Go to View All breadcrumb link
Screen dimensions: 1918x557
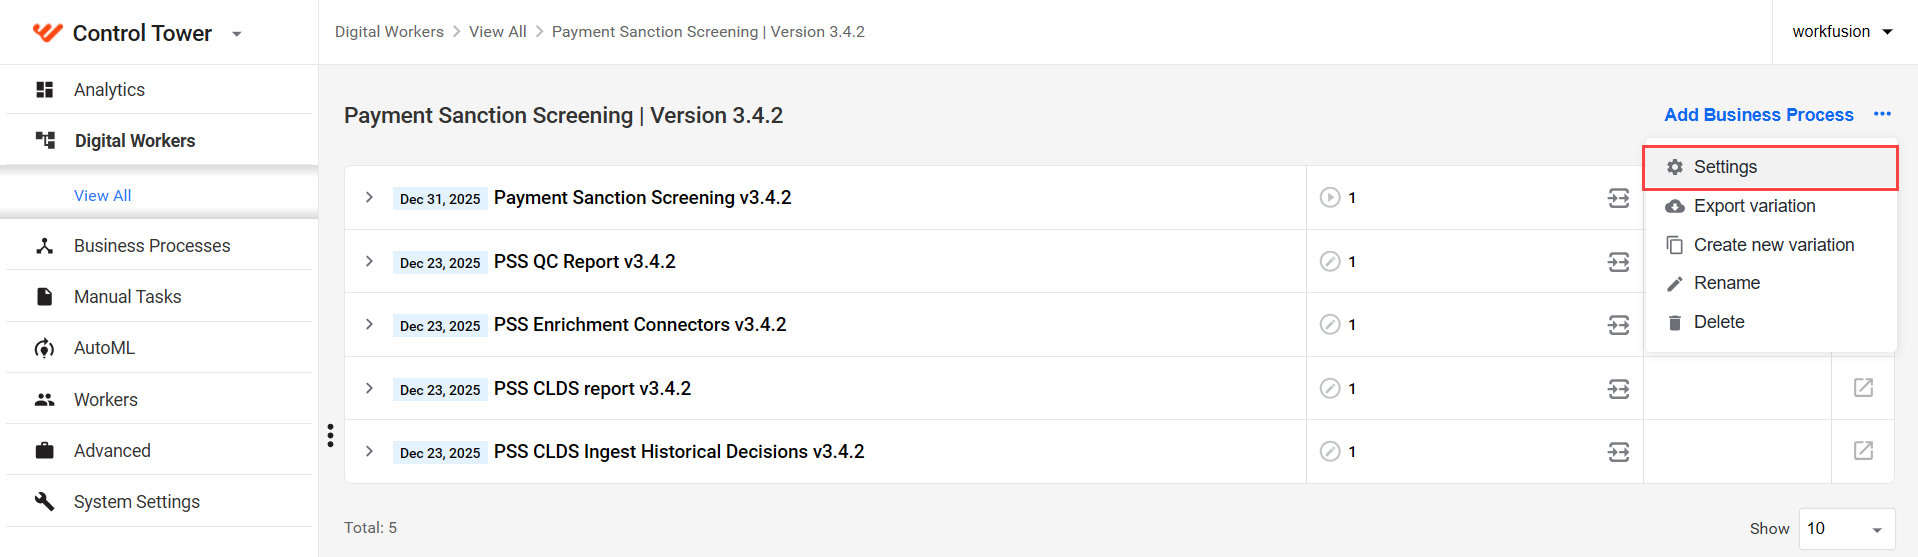[498, 32]
